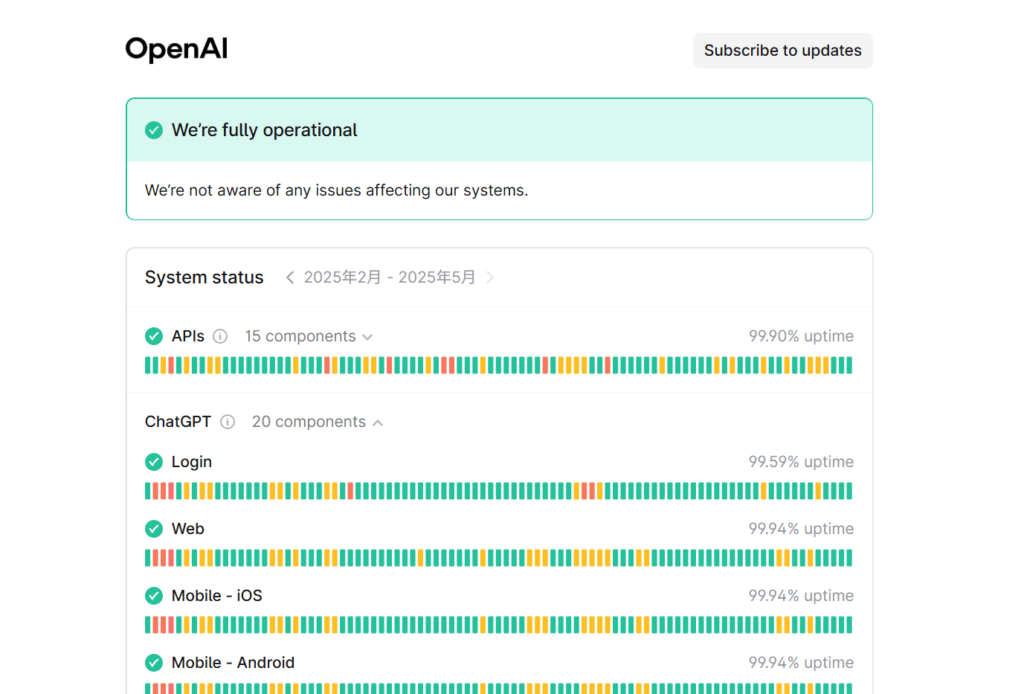Click the Mobile - iOS uptime history bar
The height and width of the screenshot is (694, 1024).
(498, 625)
